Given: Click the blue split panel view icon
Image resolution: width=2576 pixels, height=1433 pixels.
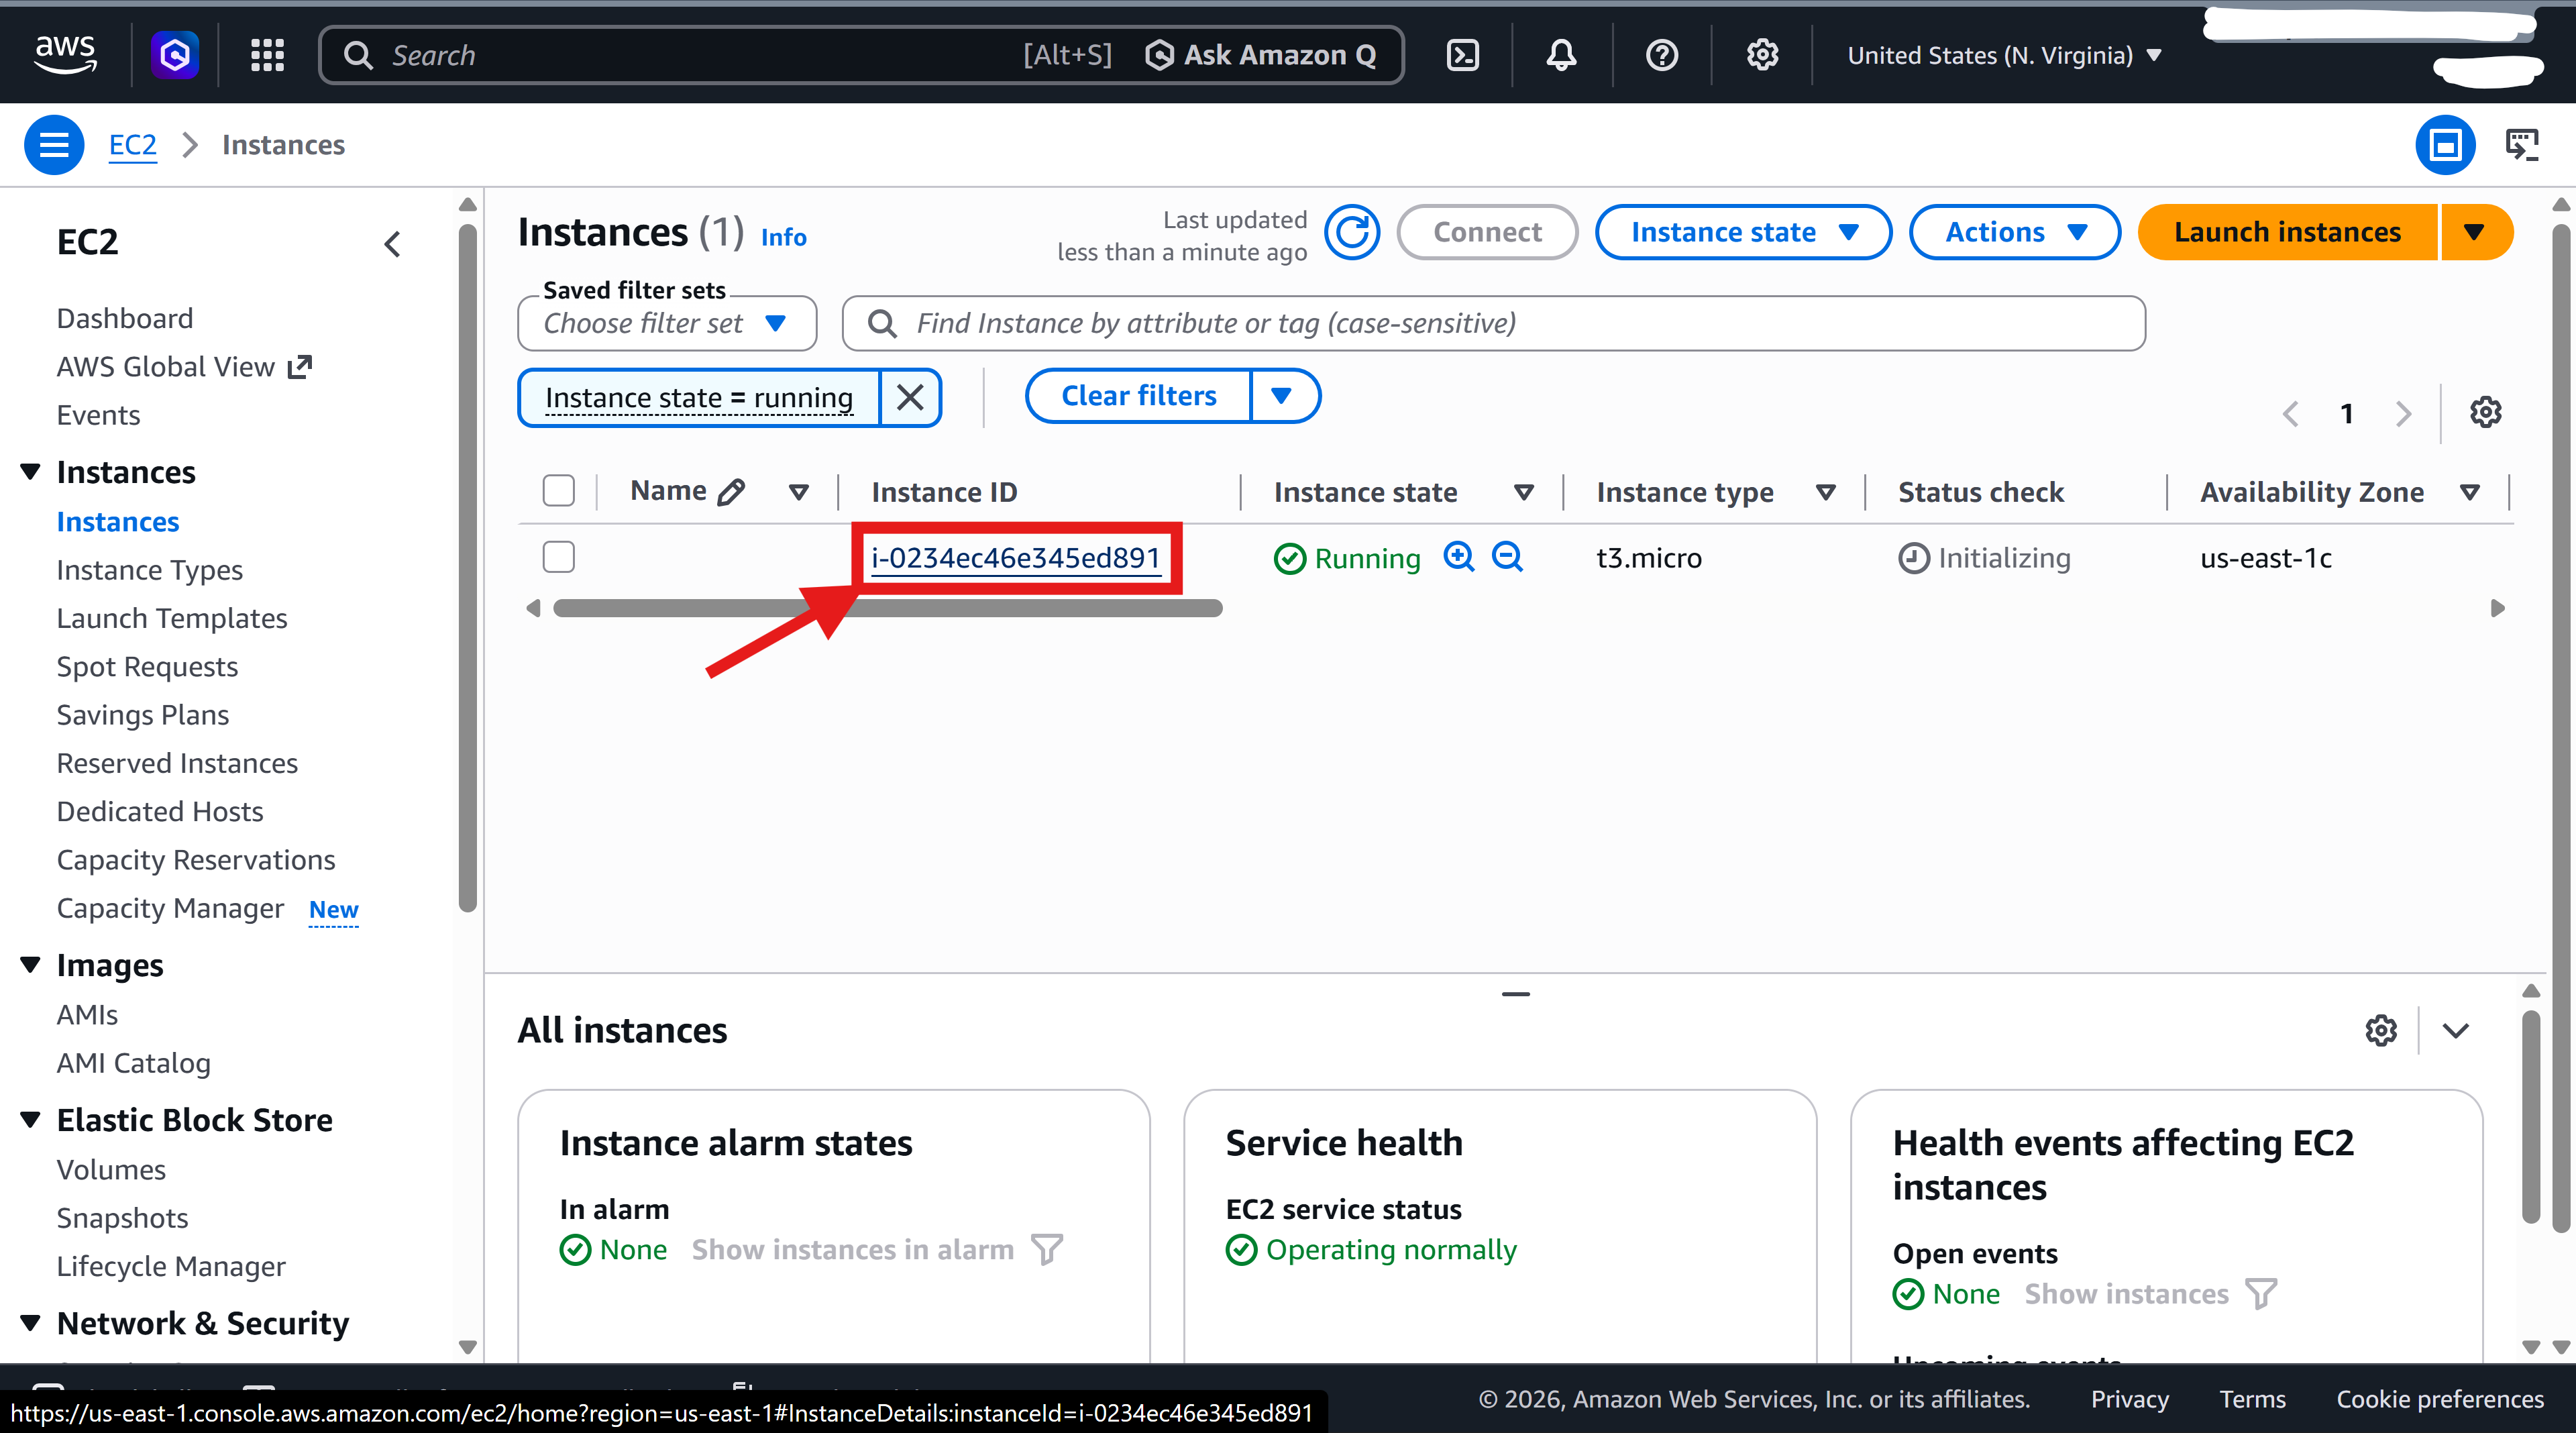Looking at the screenshot, I should [2445, 145].
